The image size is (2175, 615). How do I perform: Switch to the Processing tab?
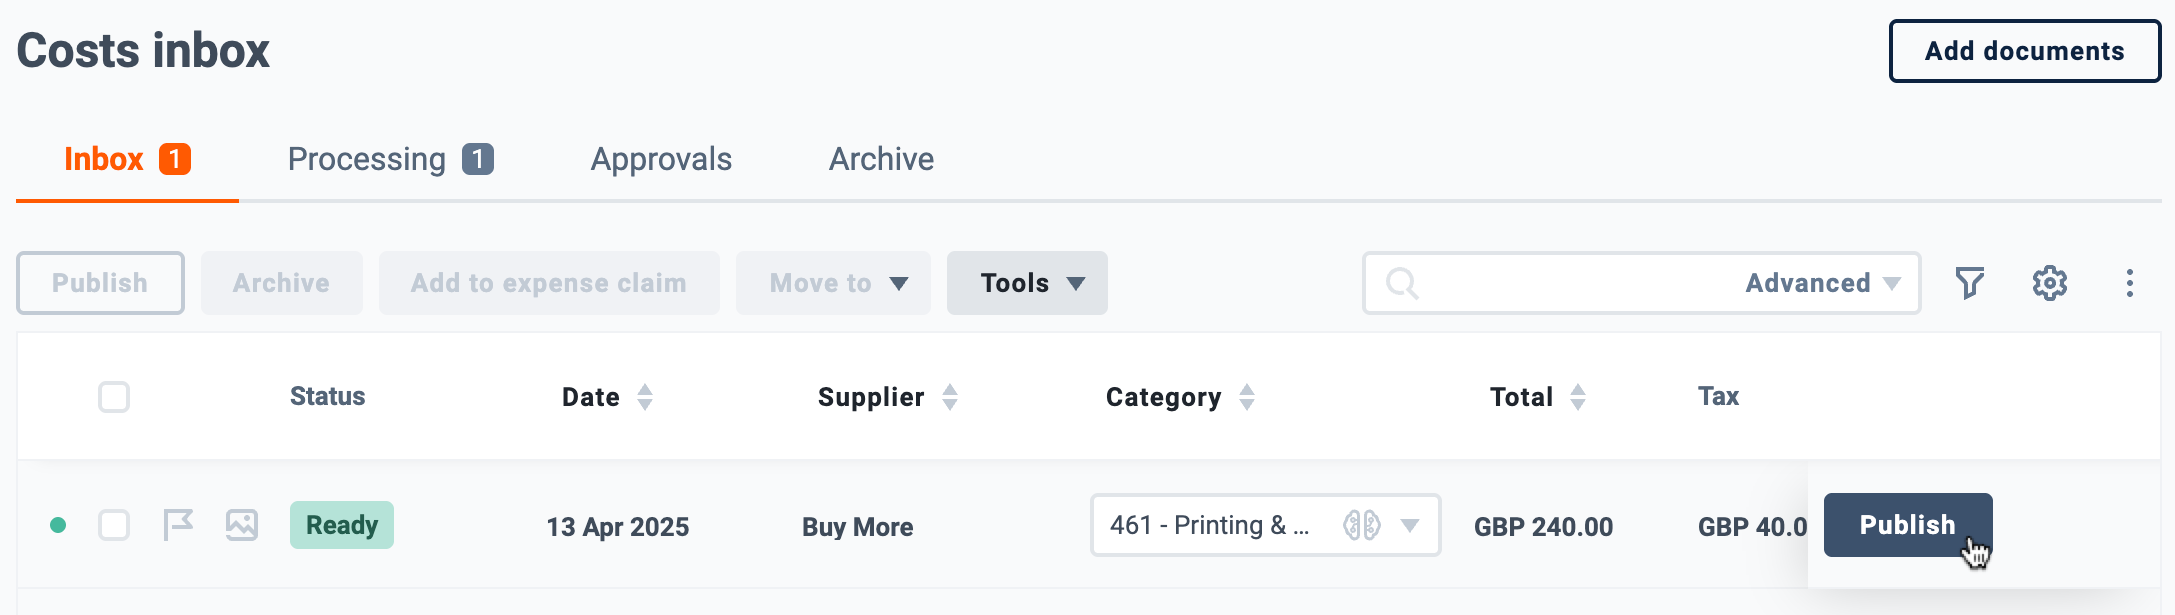(x=391, y=159)
